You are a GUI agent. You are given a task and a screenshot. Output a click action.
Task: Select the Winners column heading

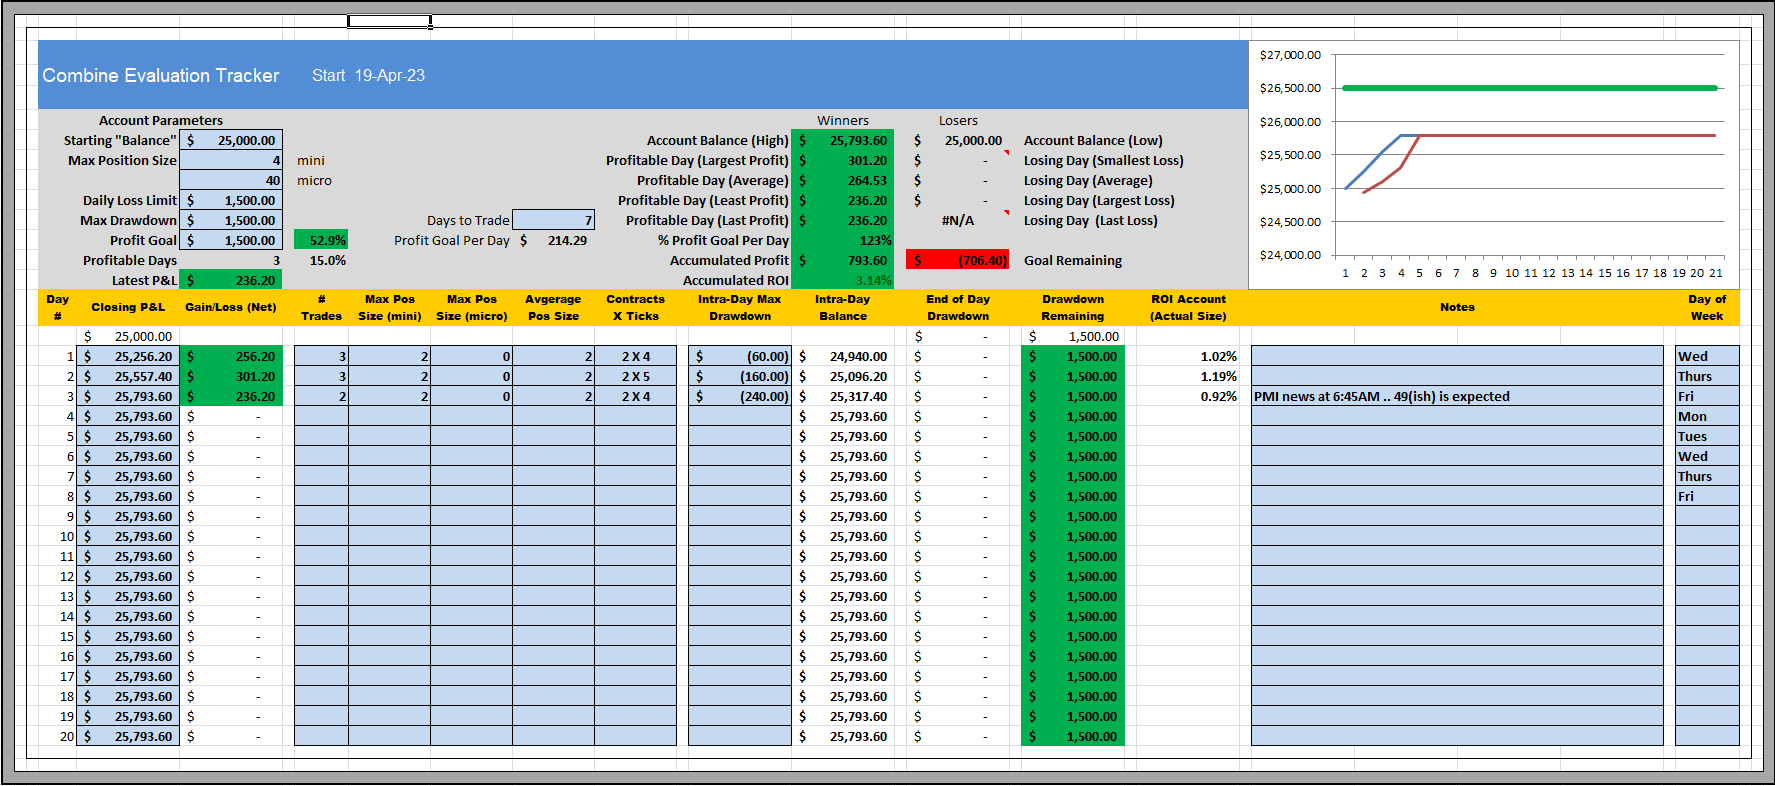pyautogui.click(x=842, y=120)
